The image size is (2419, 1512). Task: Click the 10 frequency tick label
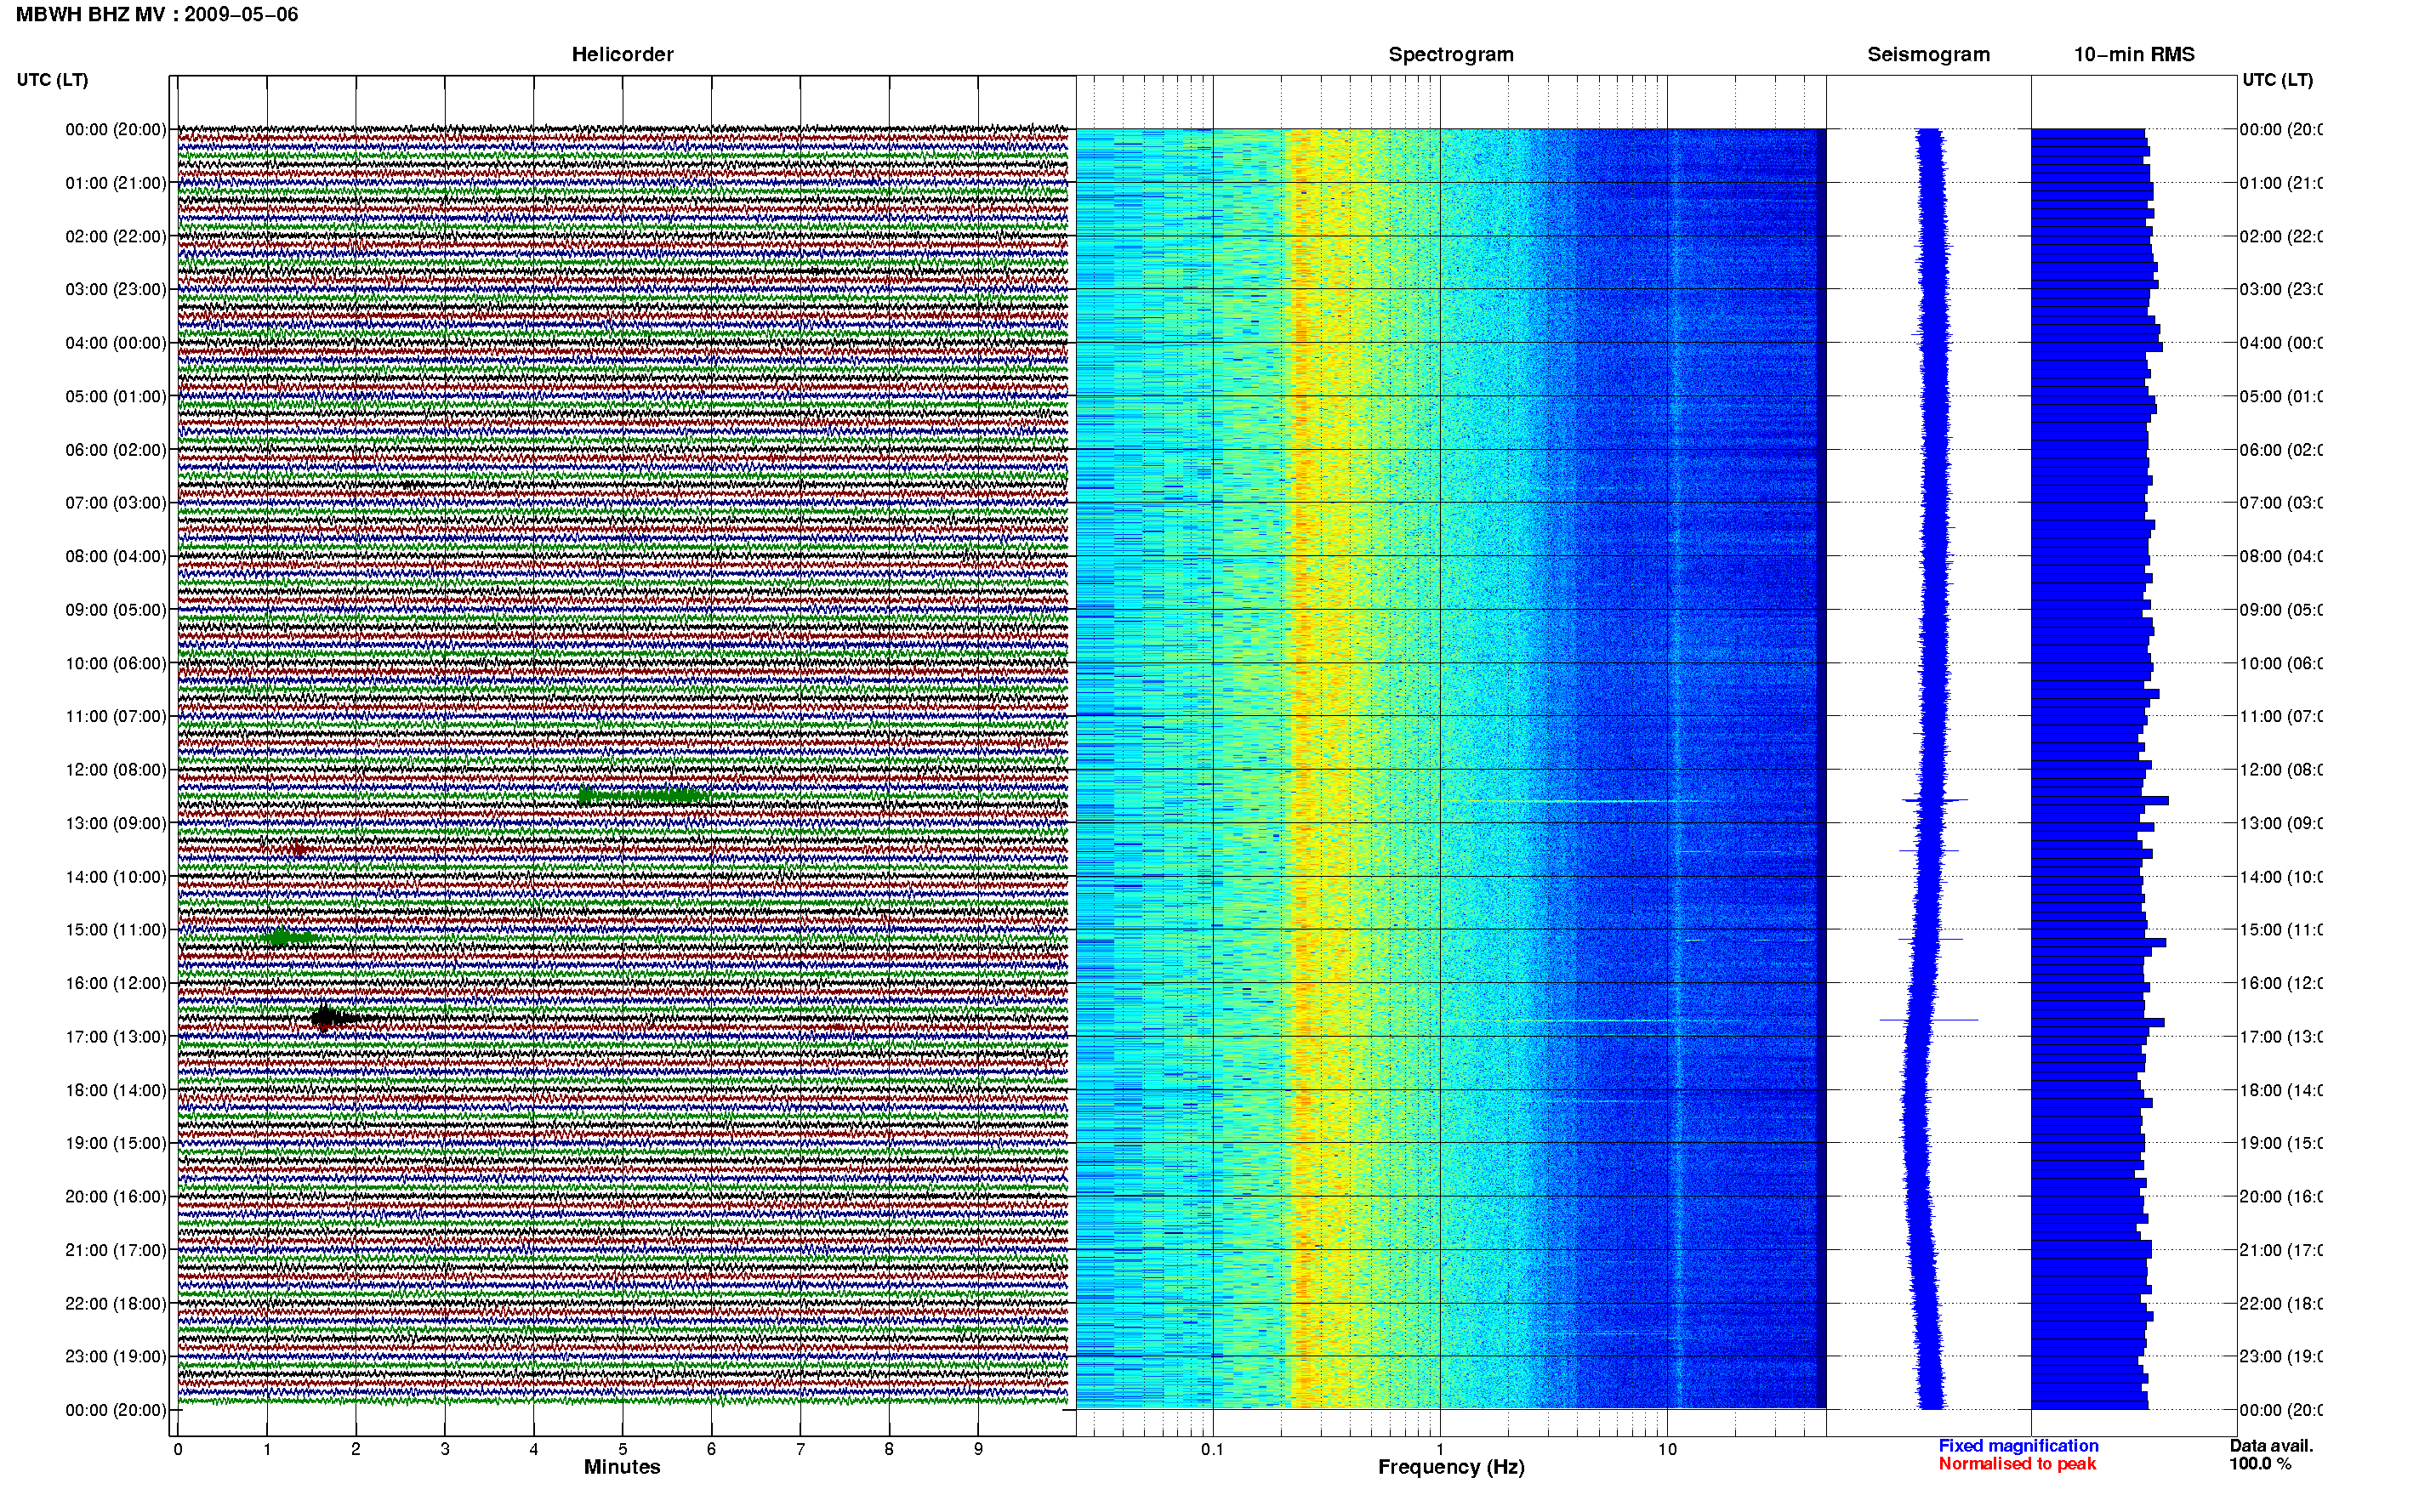coord(1667,1449)
